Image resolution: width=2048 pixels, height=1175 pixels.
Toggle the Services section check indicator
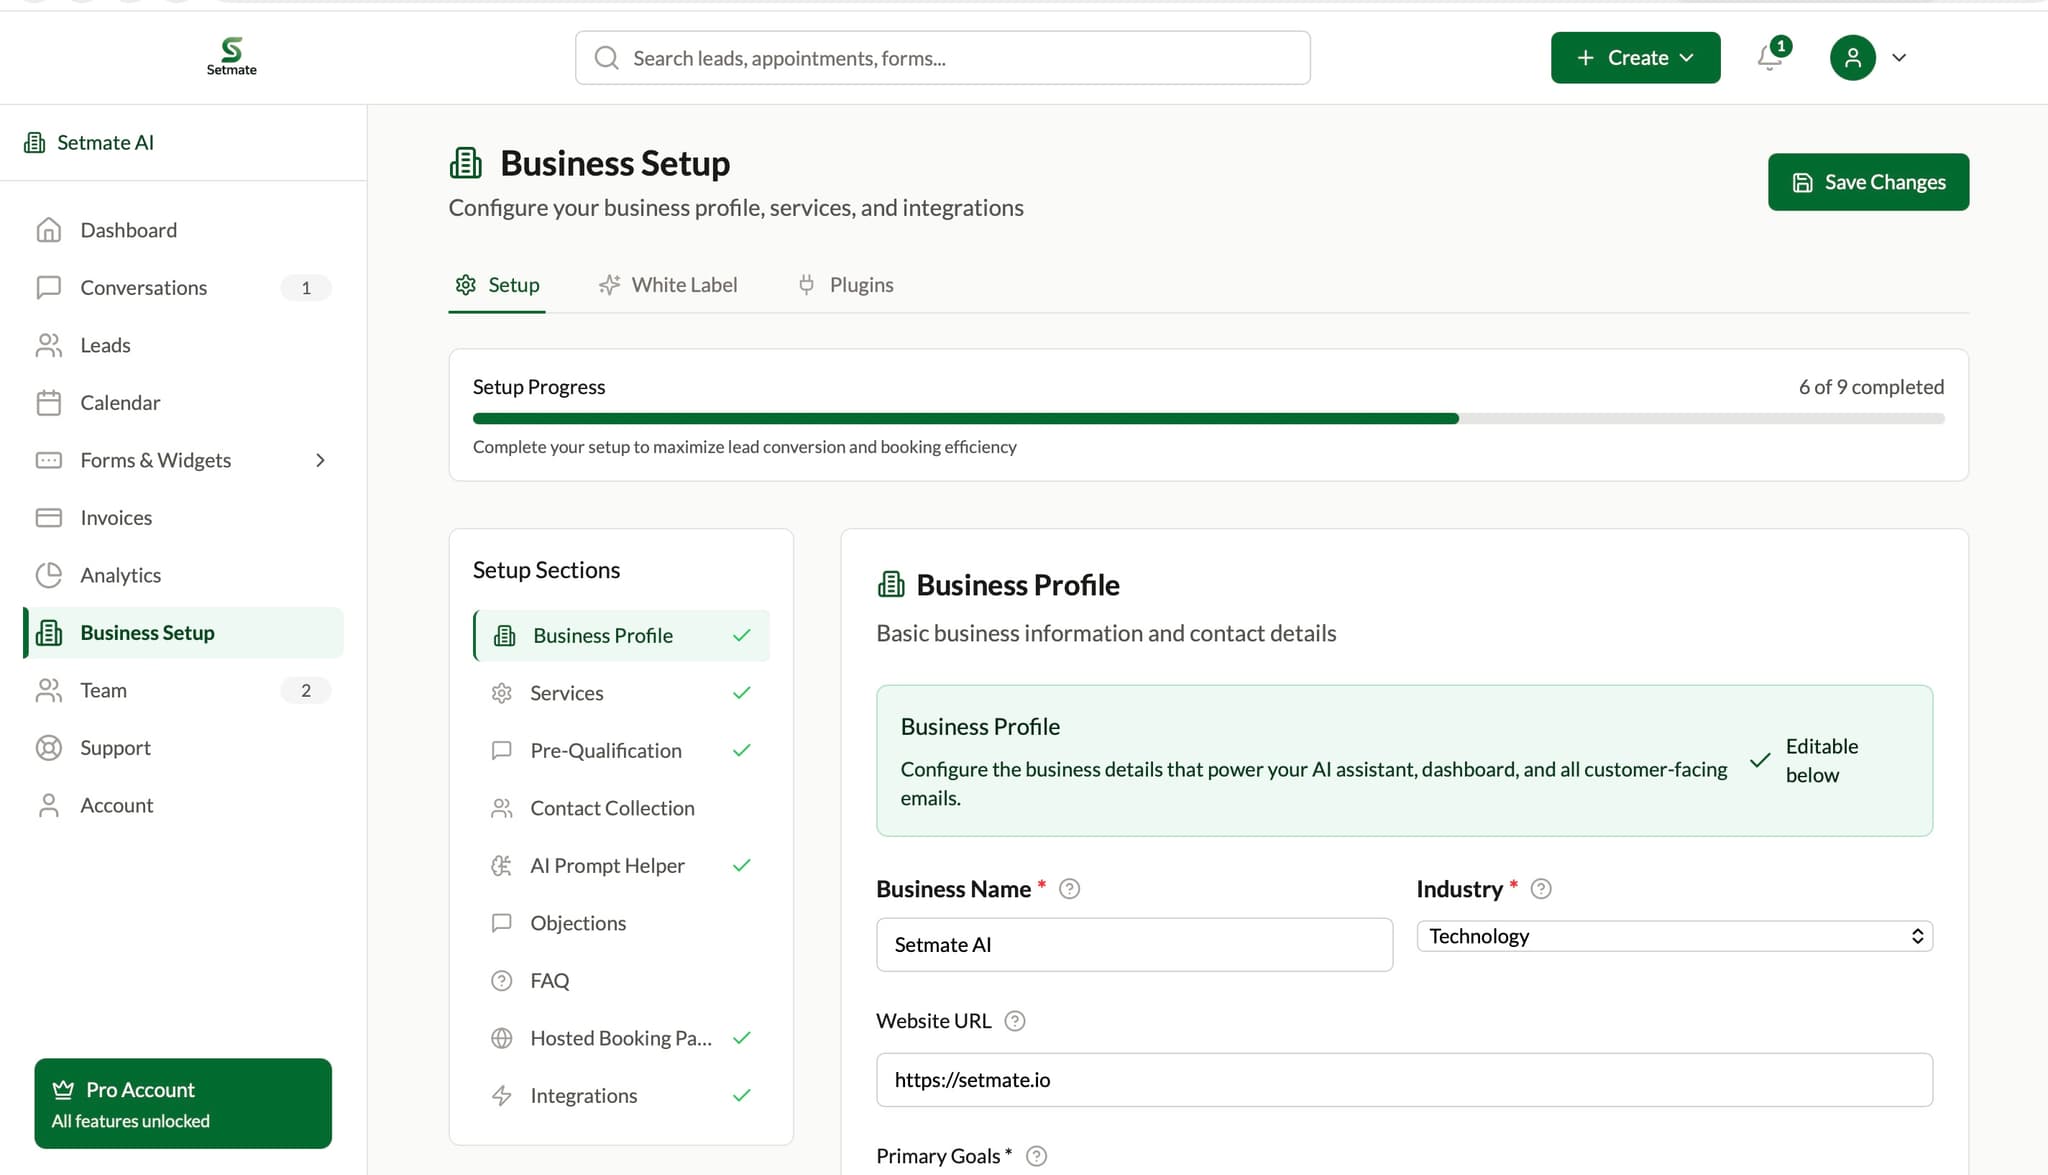(741, 692)
